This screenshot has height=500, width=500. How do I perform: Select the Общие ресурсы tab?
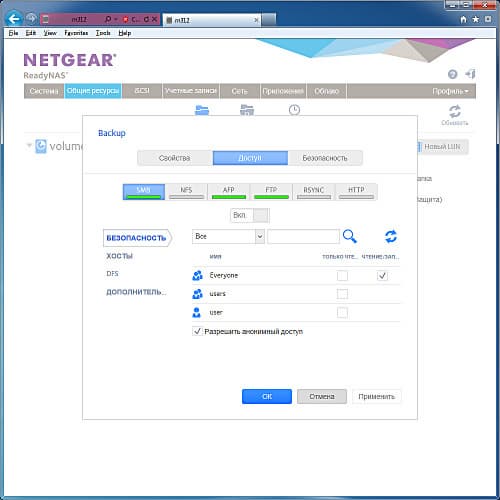tap(93, 91)
